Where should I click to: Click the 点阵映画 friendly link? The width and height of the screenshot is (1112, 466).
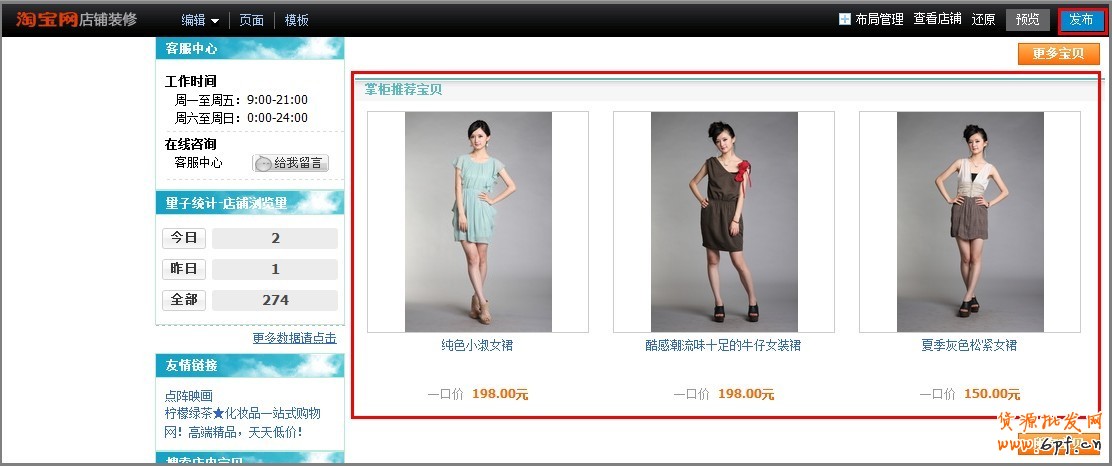pyautogui.click(x=189, y=396)
